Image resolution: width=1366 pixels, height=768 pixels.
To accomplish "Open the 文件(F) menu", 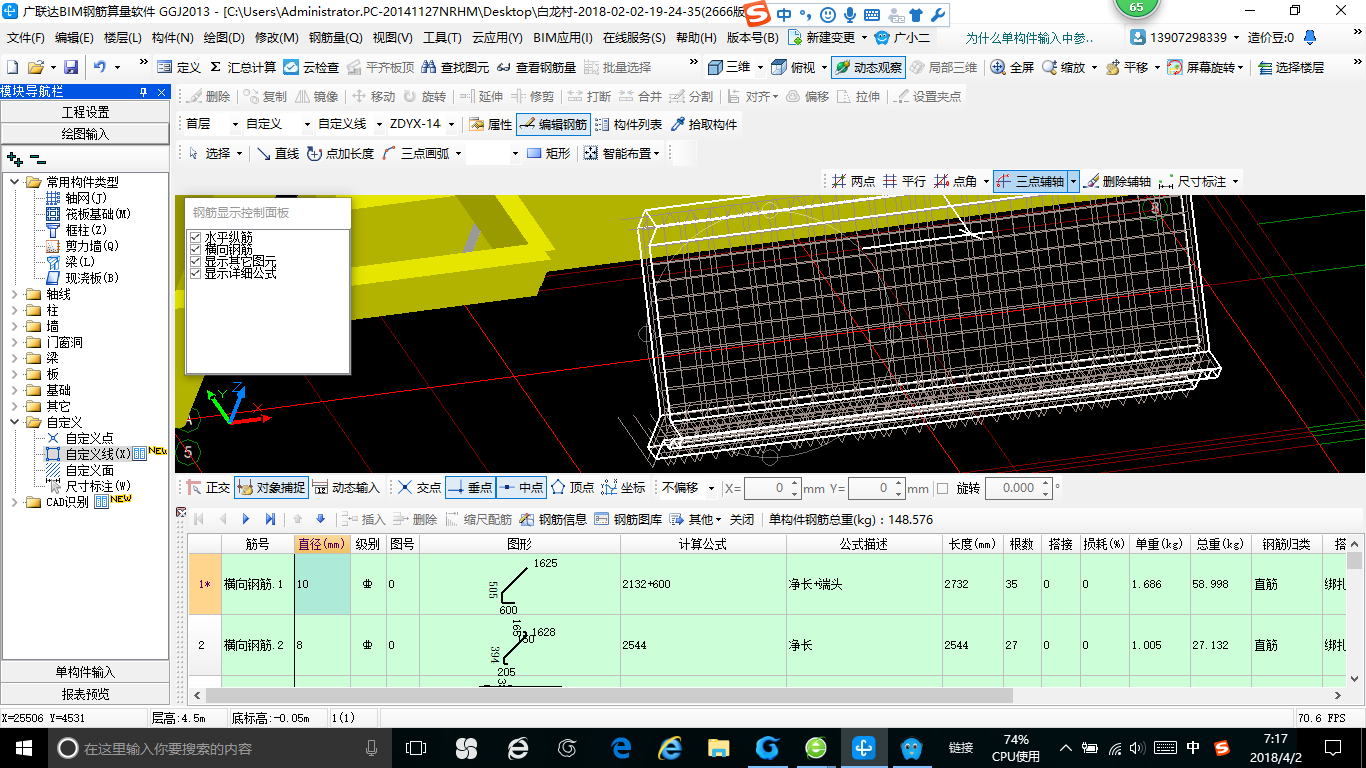I will (26, 38).
